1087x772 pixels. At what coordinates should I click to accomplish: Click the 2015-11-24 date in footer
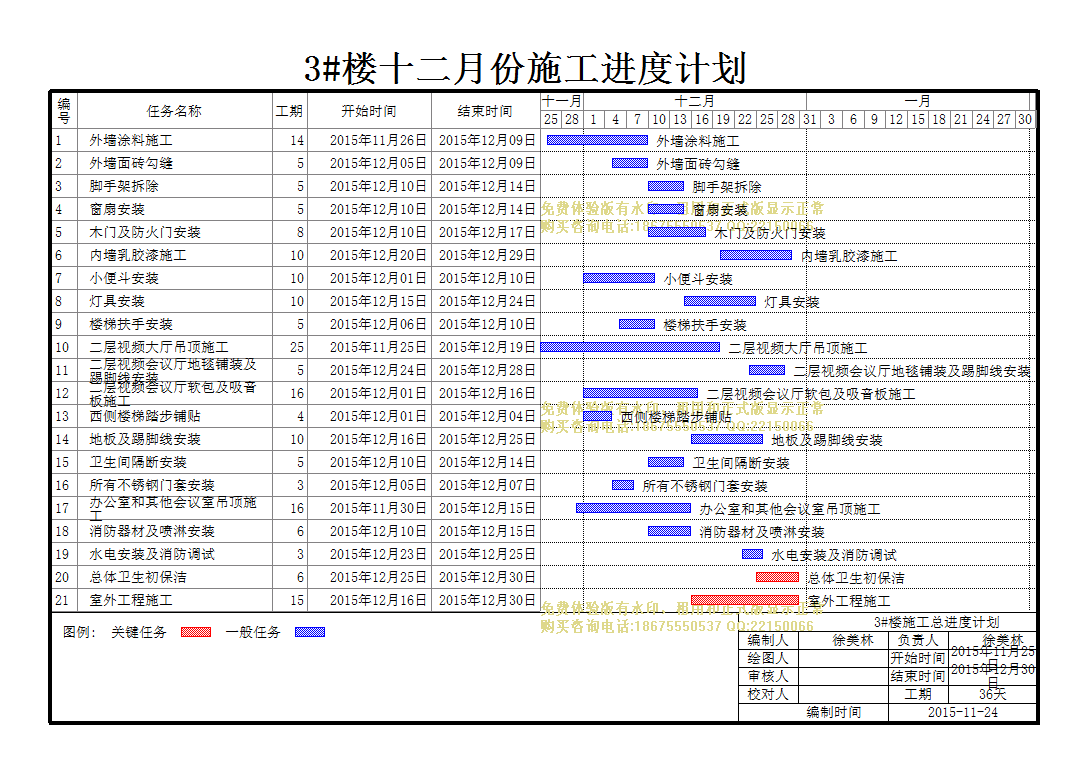pos(962,712)
